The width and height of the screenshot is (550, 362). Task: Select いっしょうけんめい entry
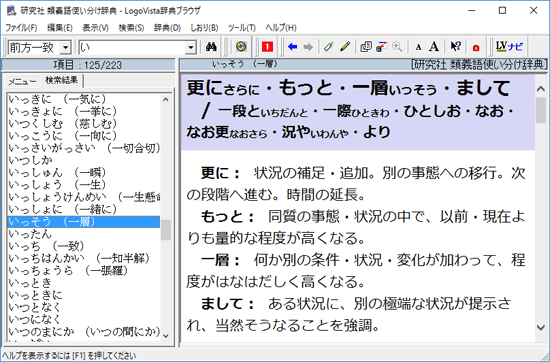(x=84, y=197)
